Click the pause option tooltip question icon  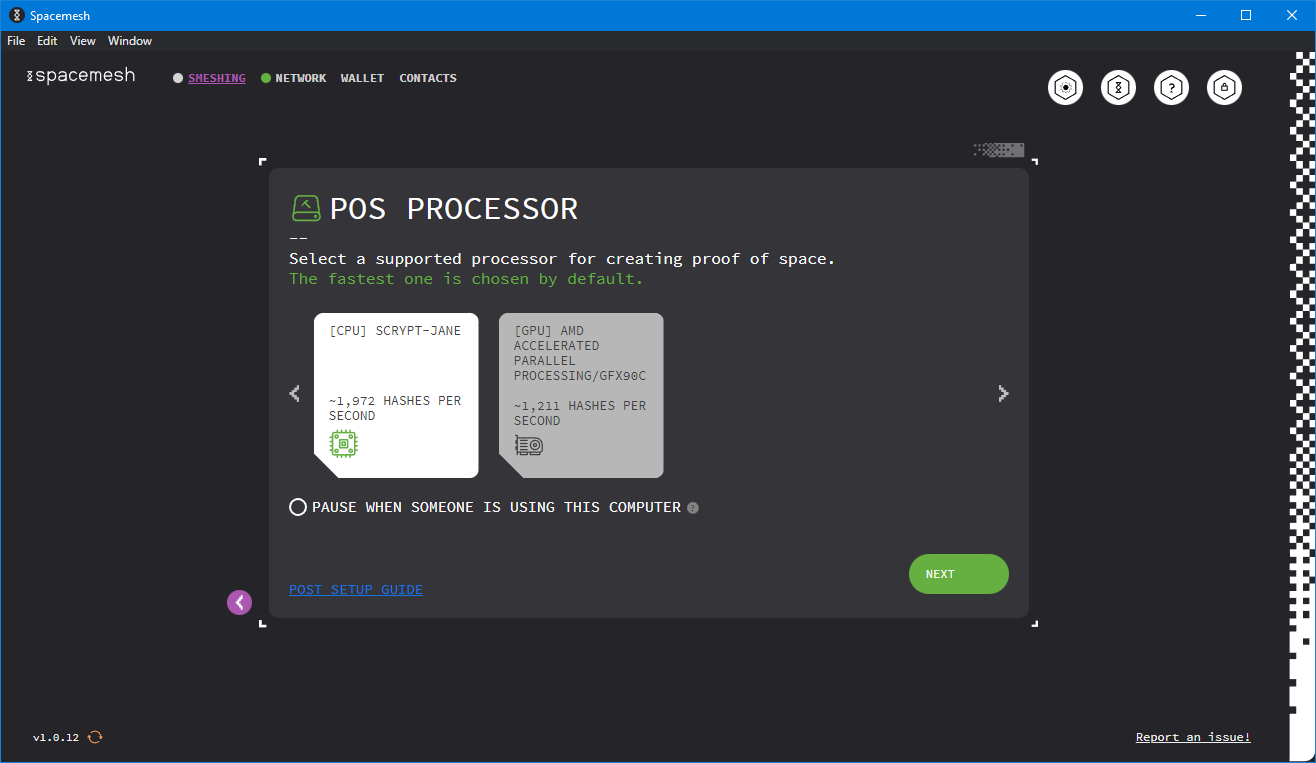pos(693,508)
